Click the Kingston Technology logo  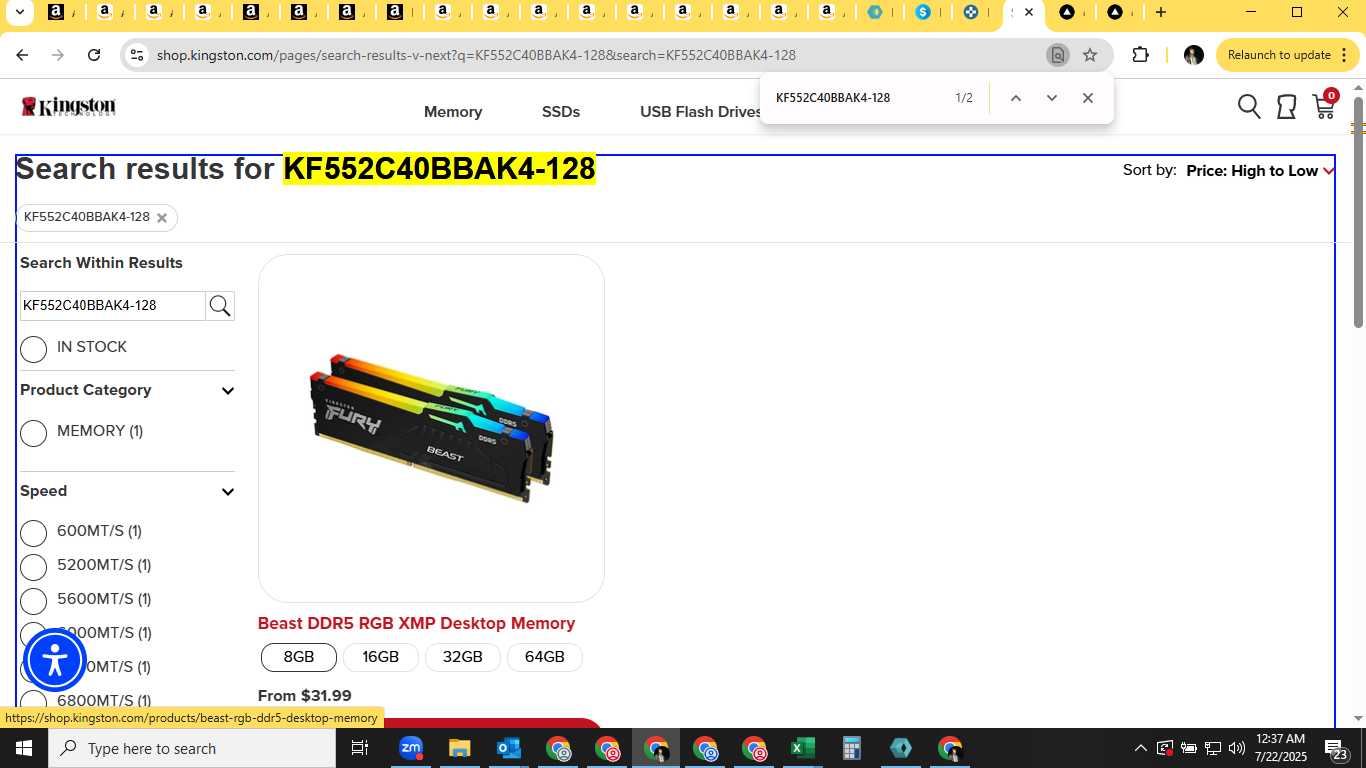pyautogui.click(x=69, y=106)
